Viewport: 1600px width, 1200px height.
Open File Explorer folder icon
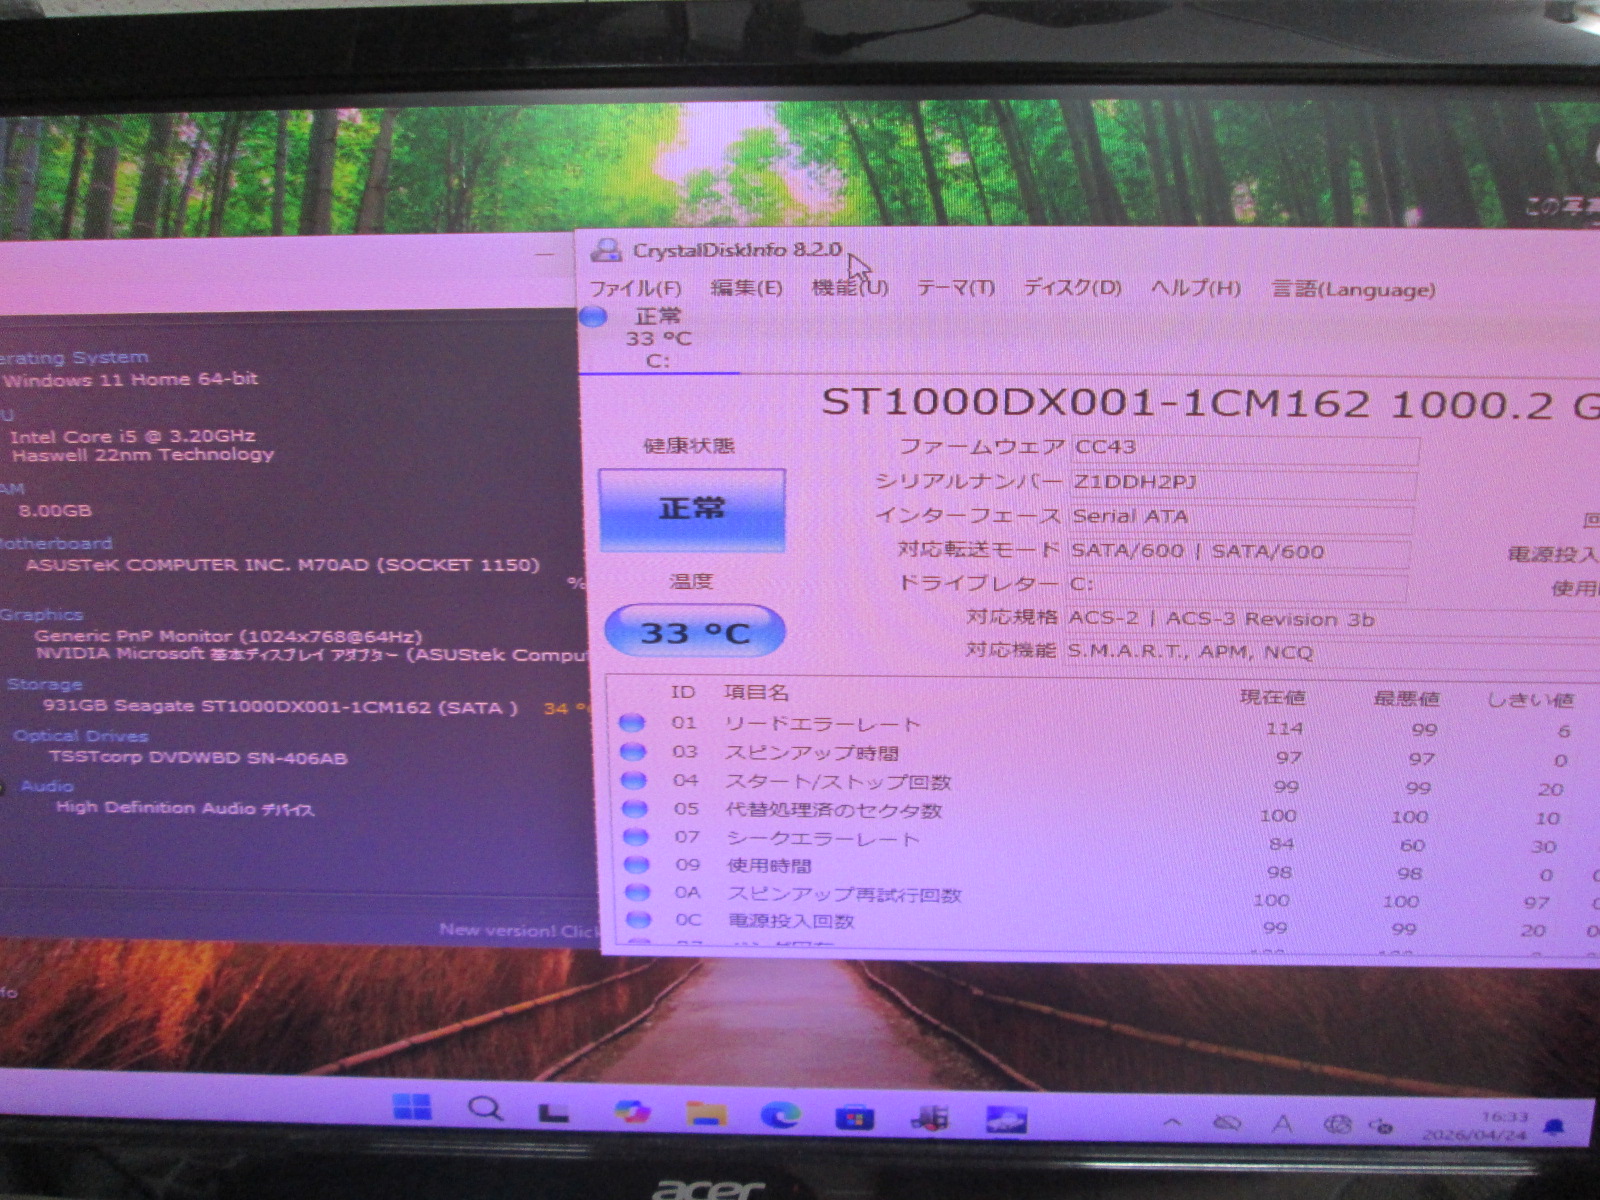coord(706,1114)
